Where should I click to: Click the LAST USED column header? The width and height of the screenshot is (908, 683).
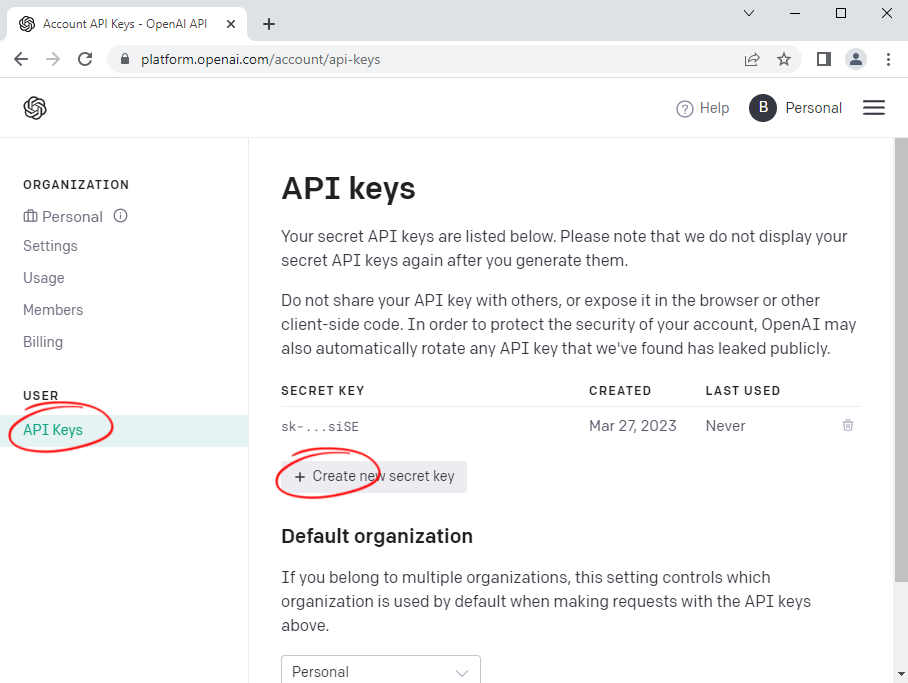point(742,391)
